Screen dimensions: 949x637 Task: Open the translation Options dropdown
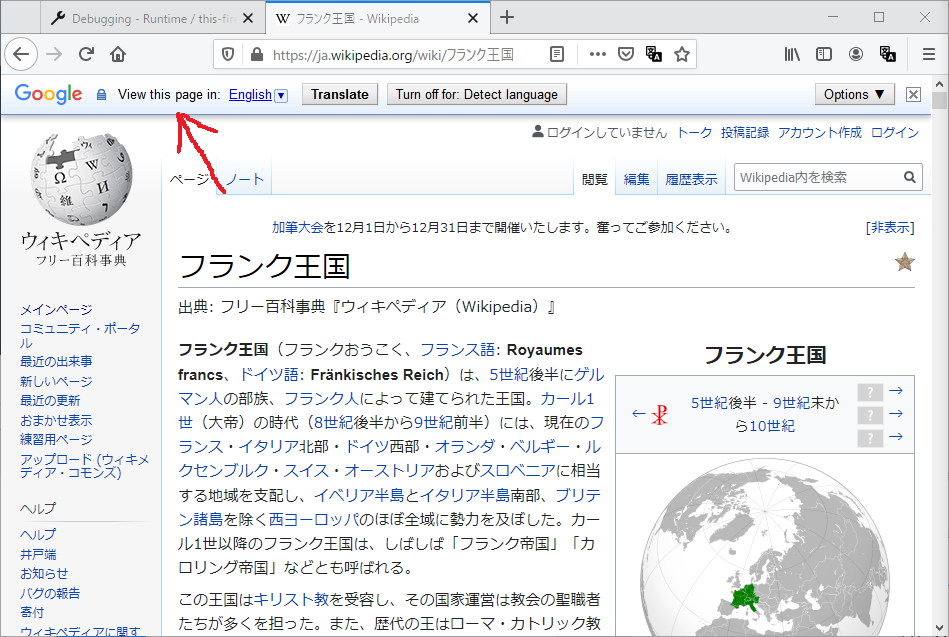pyautogui.click(x=854, y=94)
